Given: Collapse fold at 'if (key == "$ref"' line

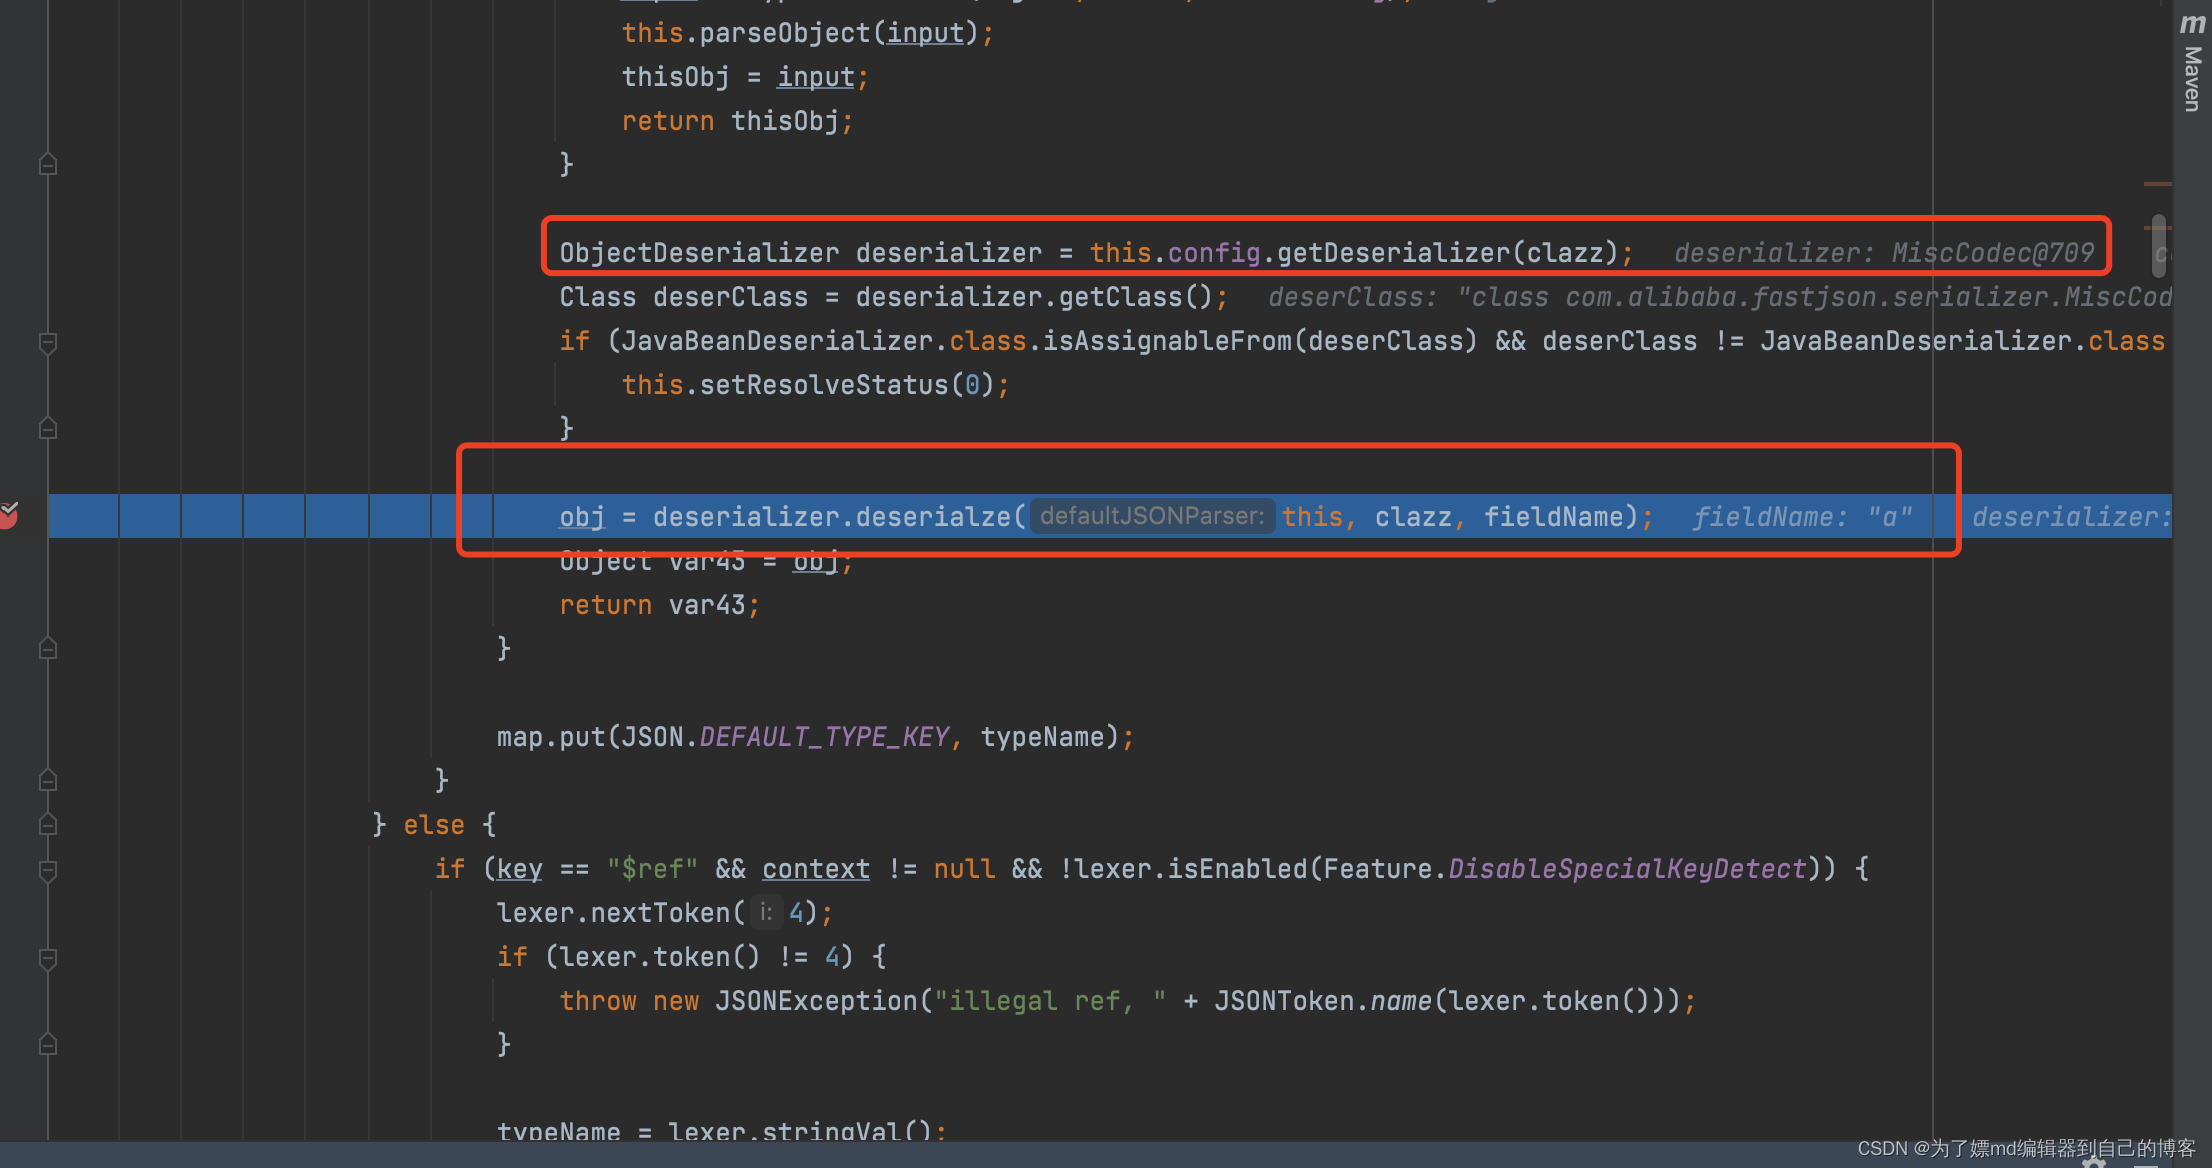Looking at the screenshot, I should 47,870.
